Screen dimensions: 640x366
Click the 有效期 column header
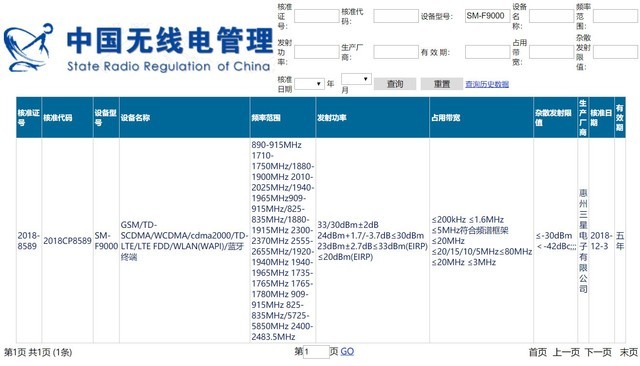coord(620,118)
